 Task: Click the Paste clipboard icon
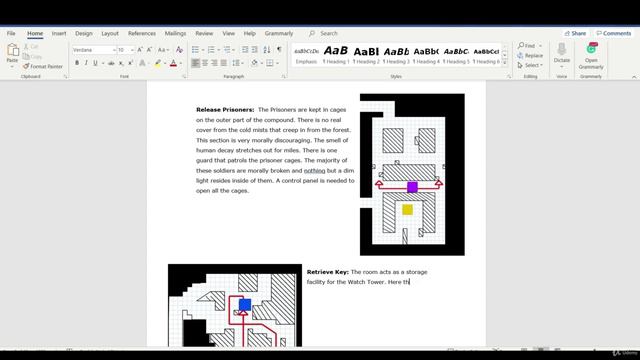point(13,50)
